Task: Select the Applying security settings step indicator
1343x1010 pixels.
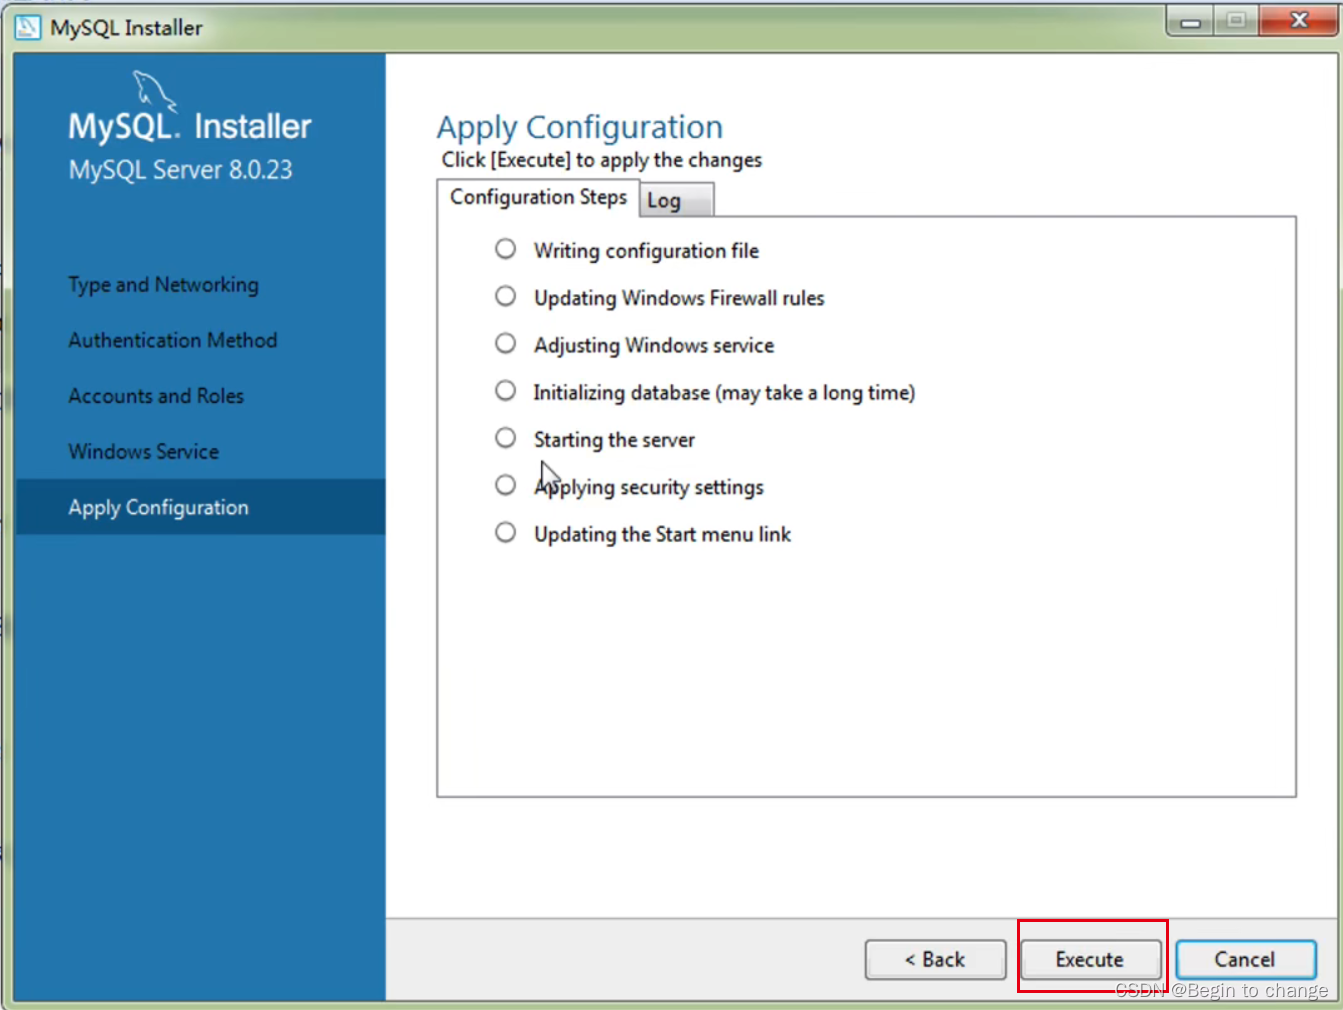Action: (506, 485)
